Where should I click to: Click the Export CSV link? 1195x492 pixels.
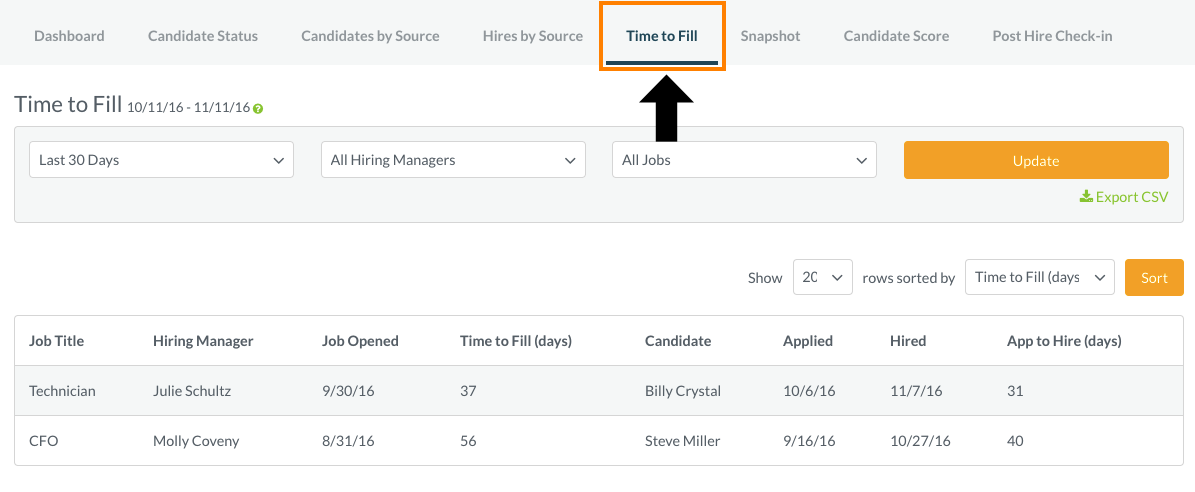(x=1124, y=196)
